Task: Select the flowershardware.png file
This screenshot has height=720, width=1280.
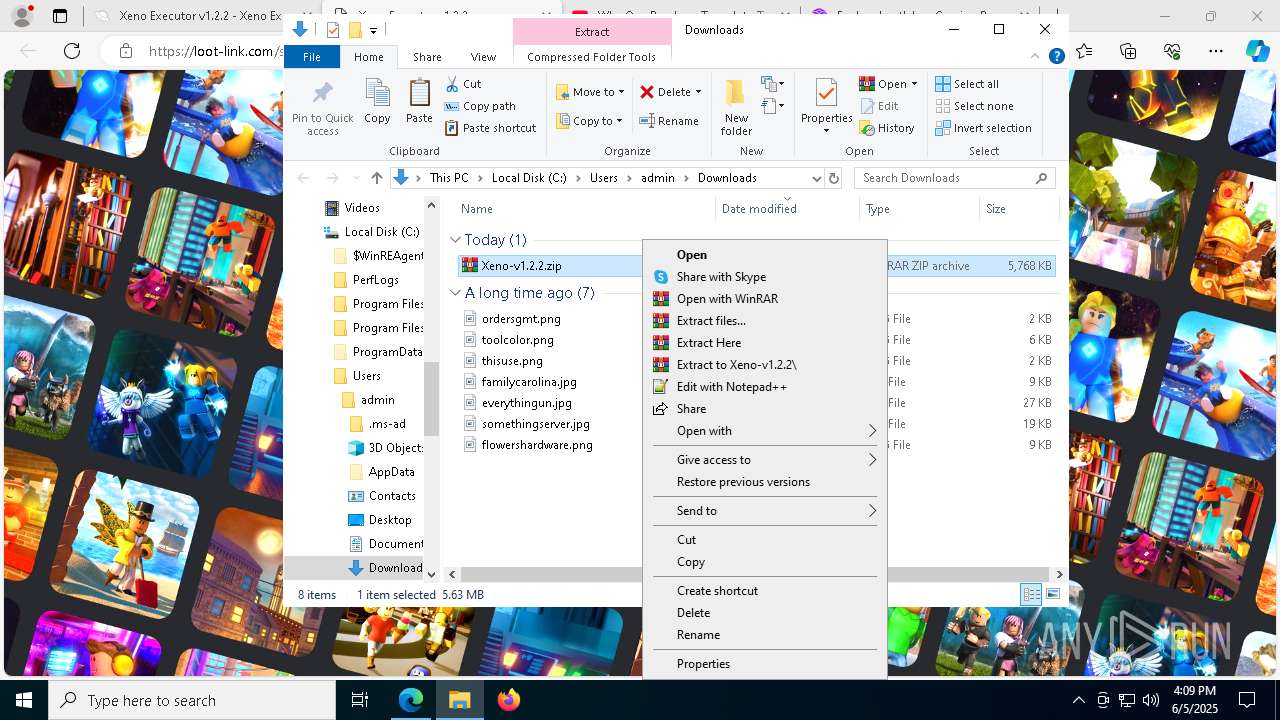Action: coord(537,445)
